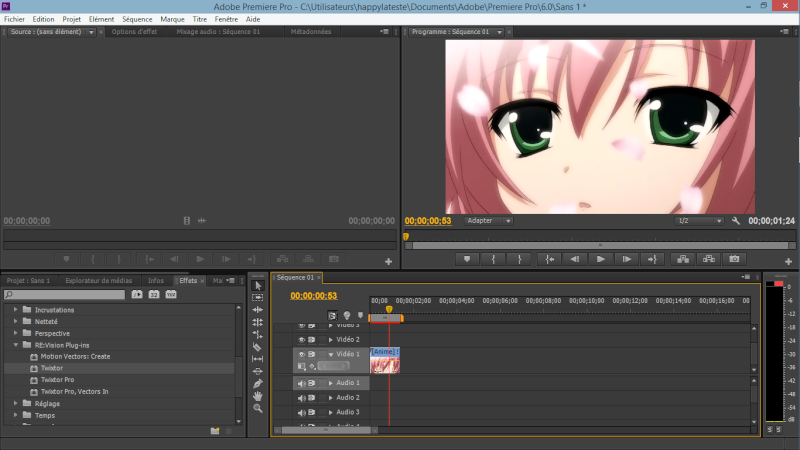Open the Fenêtre menu
800x450 pixels.
(226, 19)
